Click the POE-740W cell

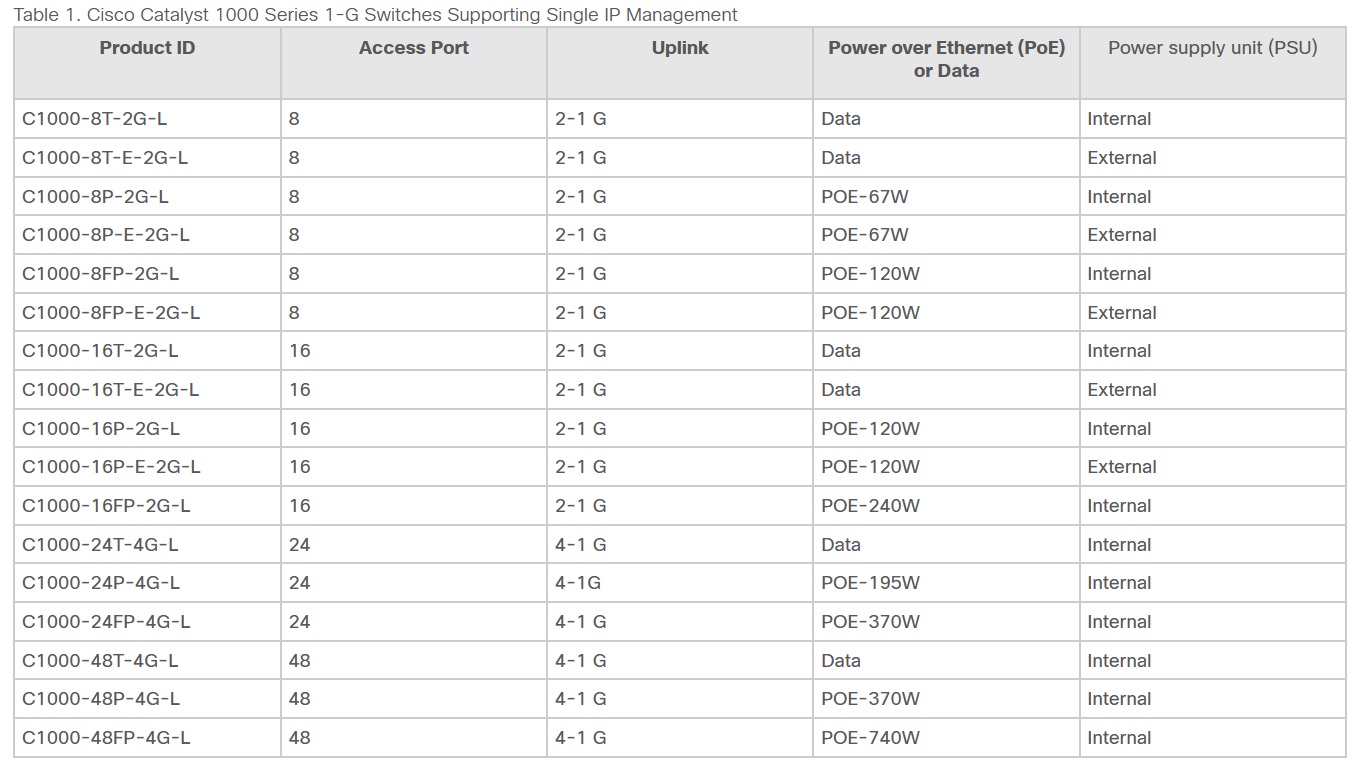tap(870, 738)
